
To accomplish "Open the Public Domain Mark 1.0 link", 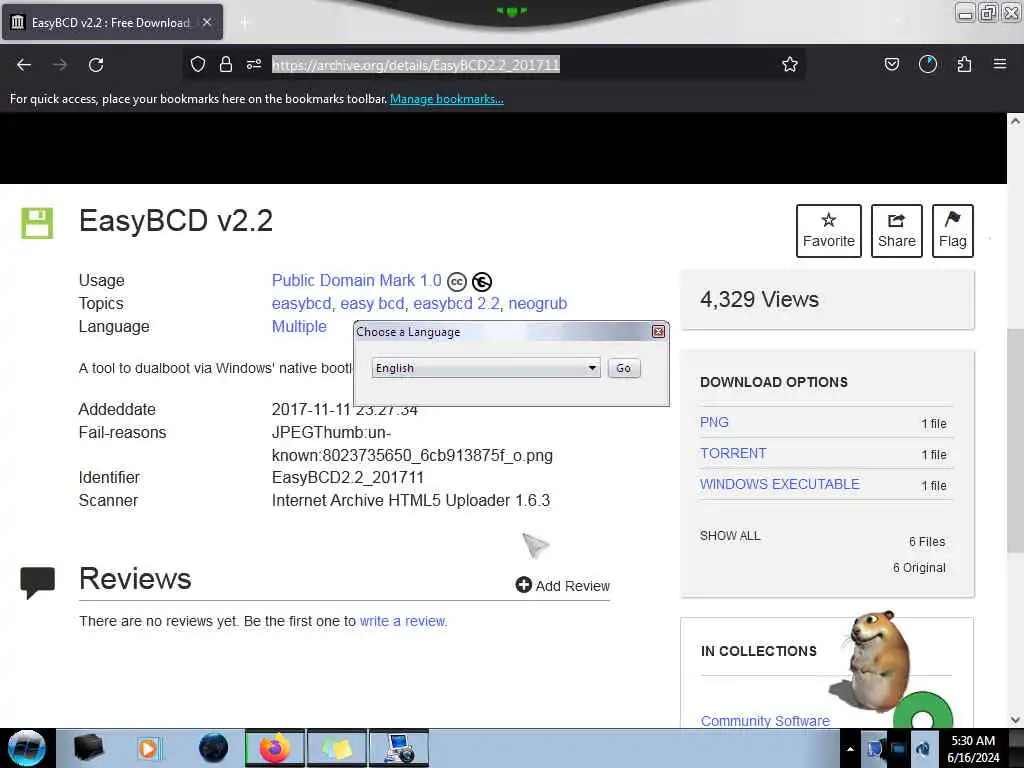I will [x=357, y=280].
